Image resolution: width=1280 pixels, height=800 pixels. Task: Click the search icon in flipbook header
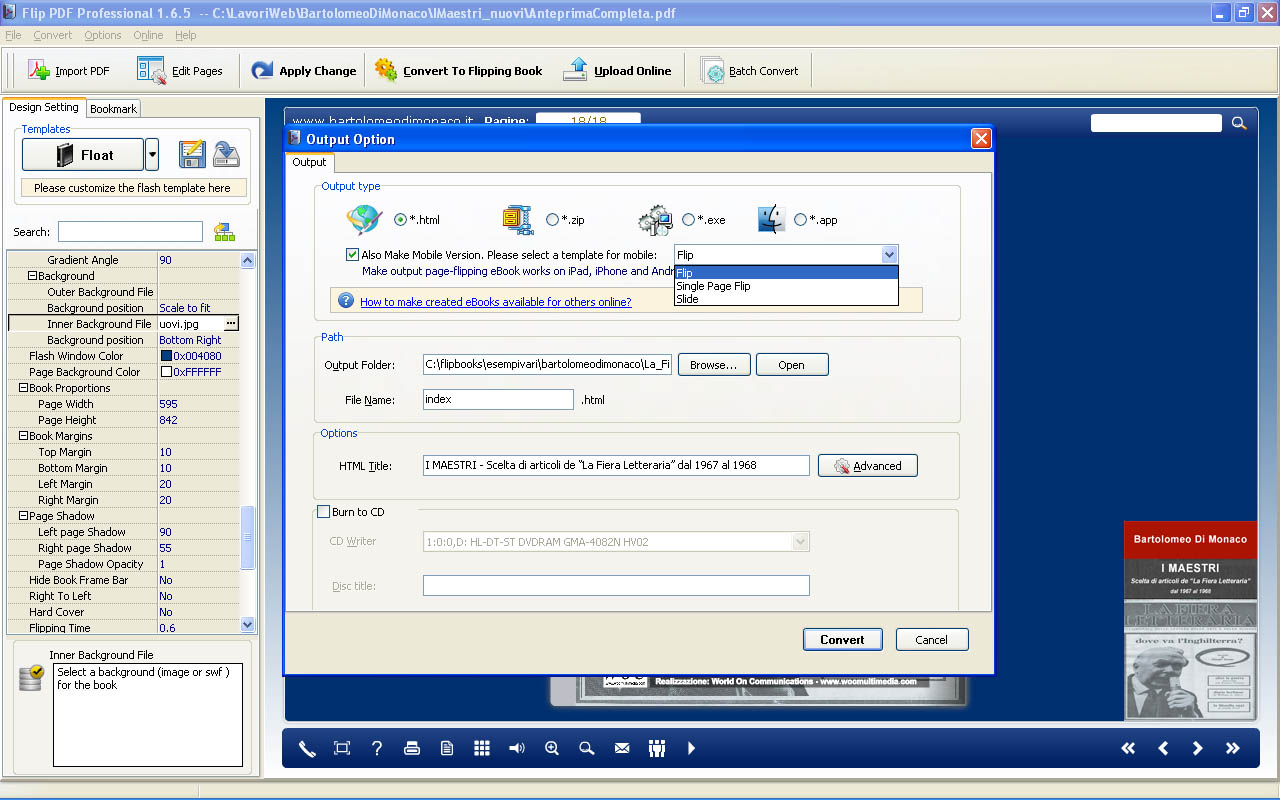[1239, 123]
